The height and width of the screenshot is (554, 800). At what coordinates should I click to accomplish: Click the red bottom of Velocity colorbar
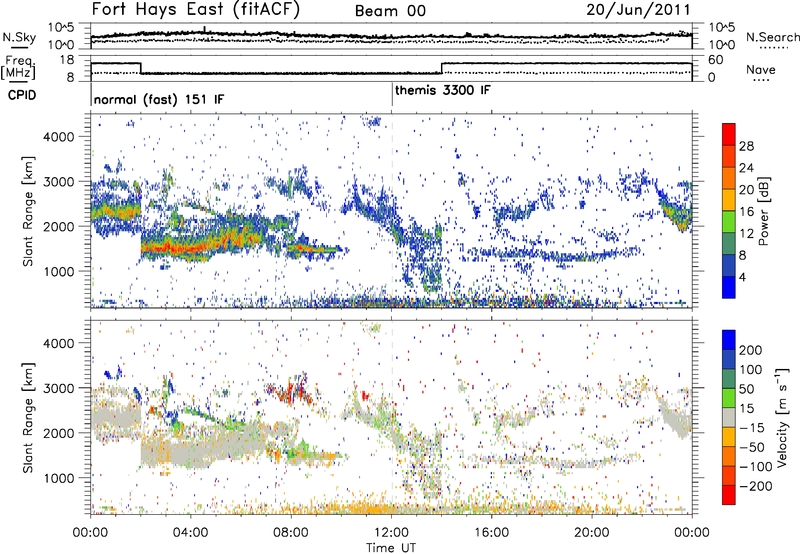click(729, 495)
